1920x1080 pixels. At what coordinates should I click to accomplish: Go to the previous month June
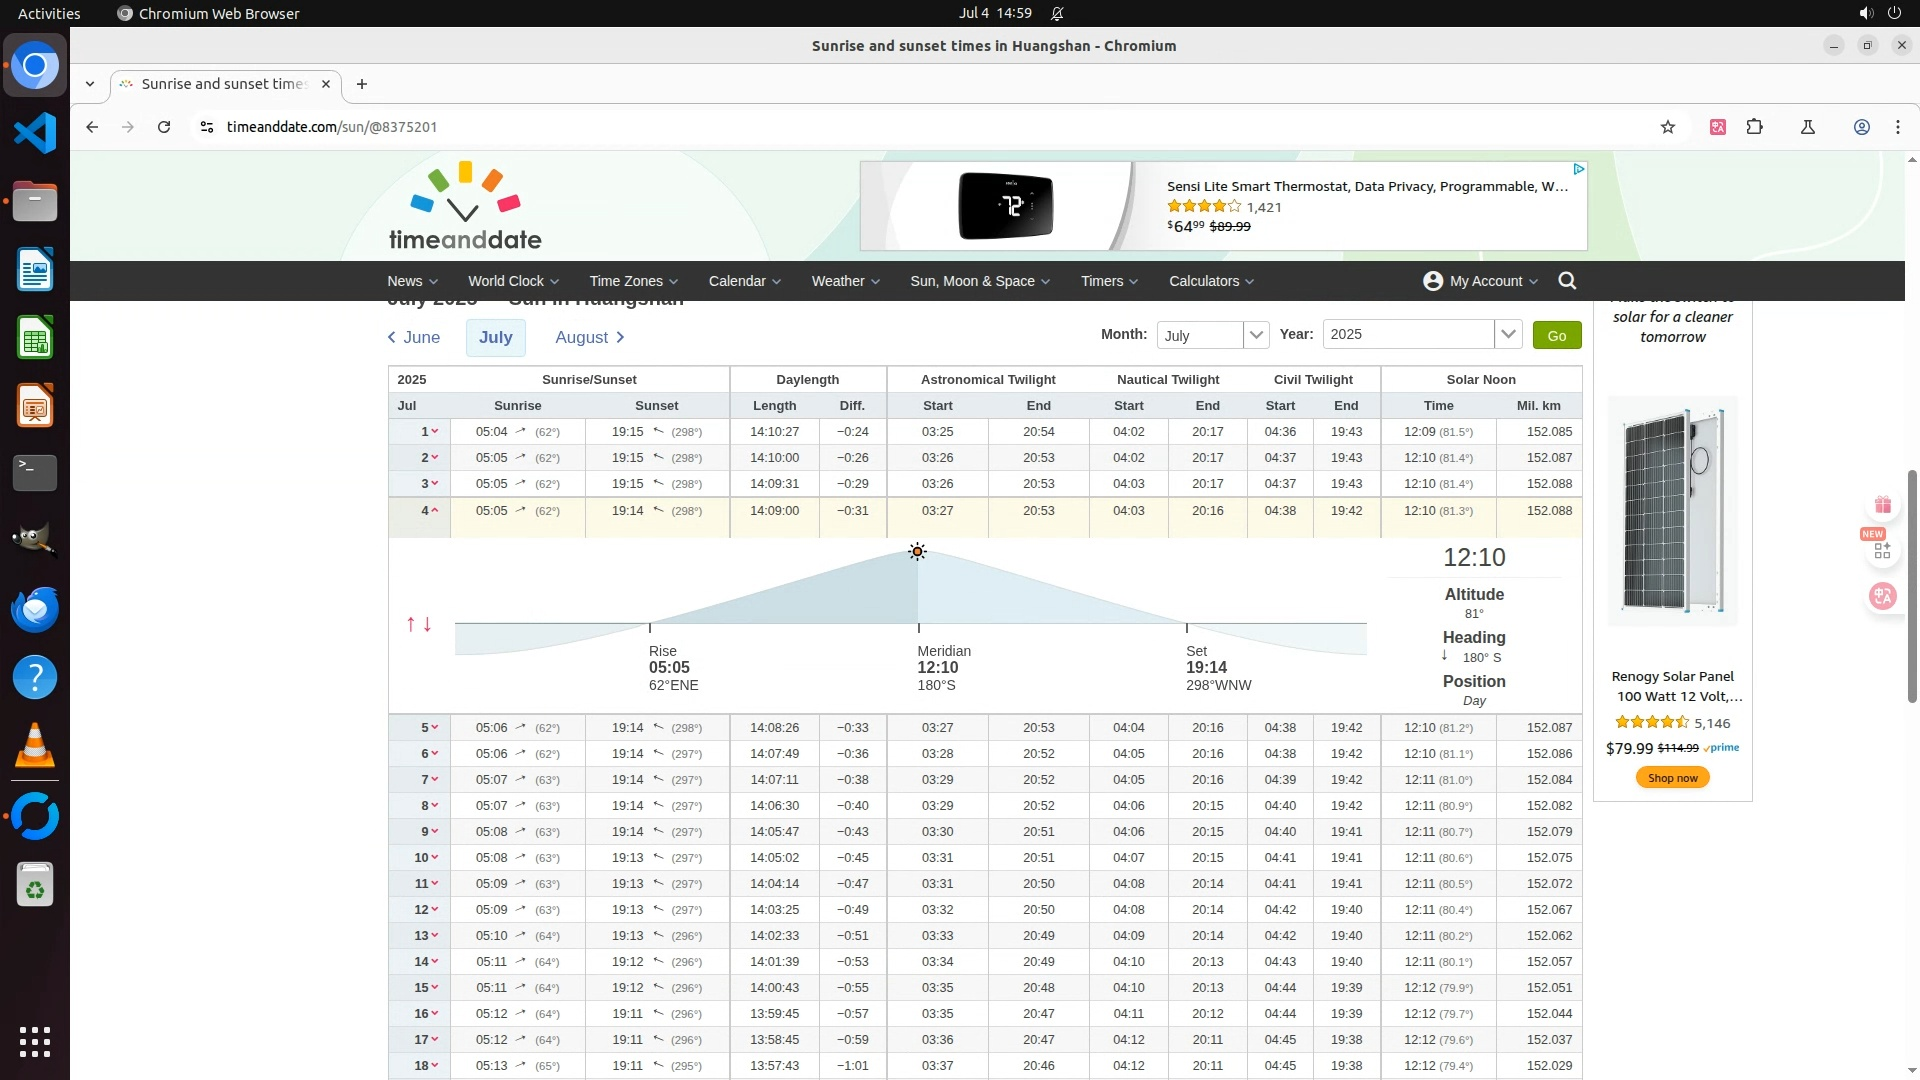click(414, 337)
